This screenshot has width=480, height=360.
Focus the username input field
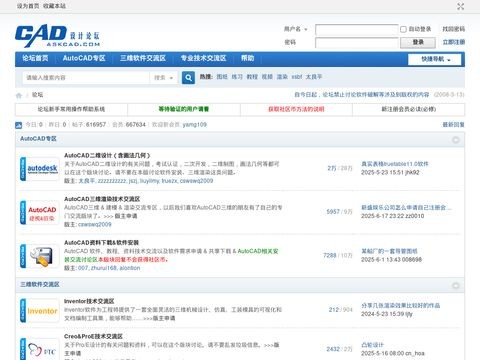pyautogui.click(x=357, y=30)
